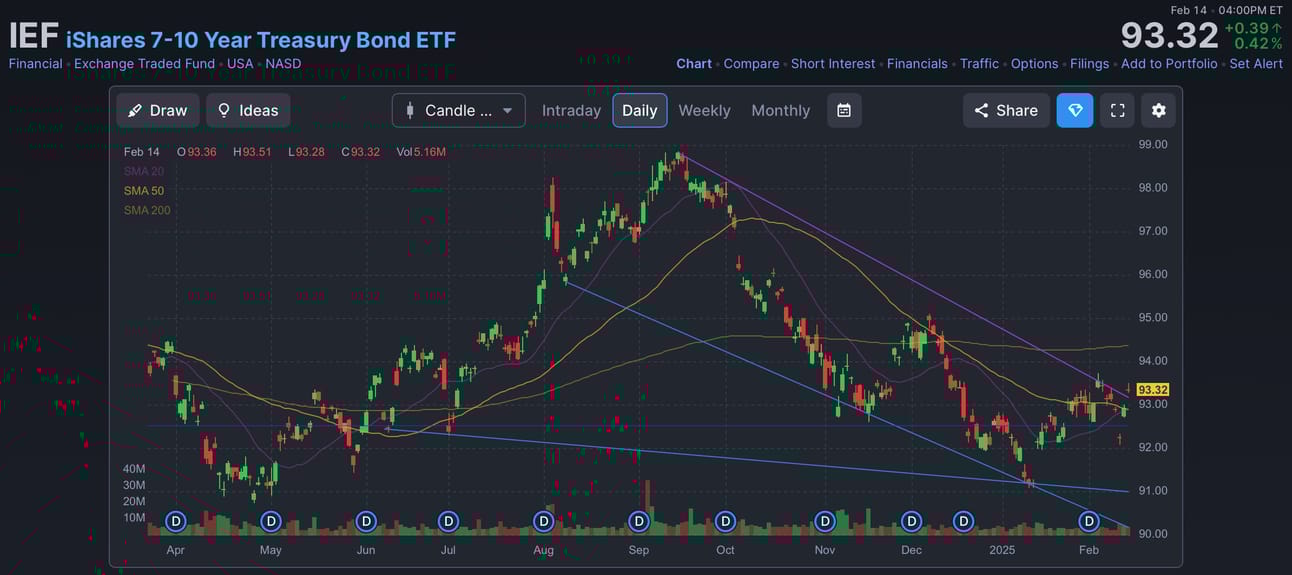Open the Options link
This screenshot has height=575, width=1292.
point(1034,63)
